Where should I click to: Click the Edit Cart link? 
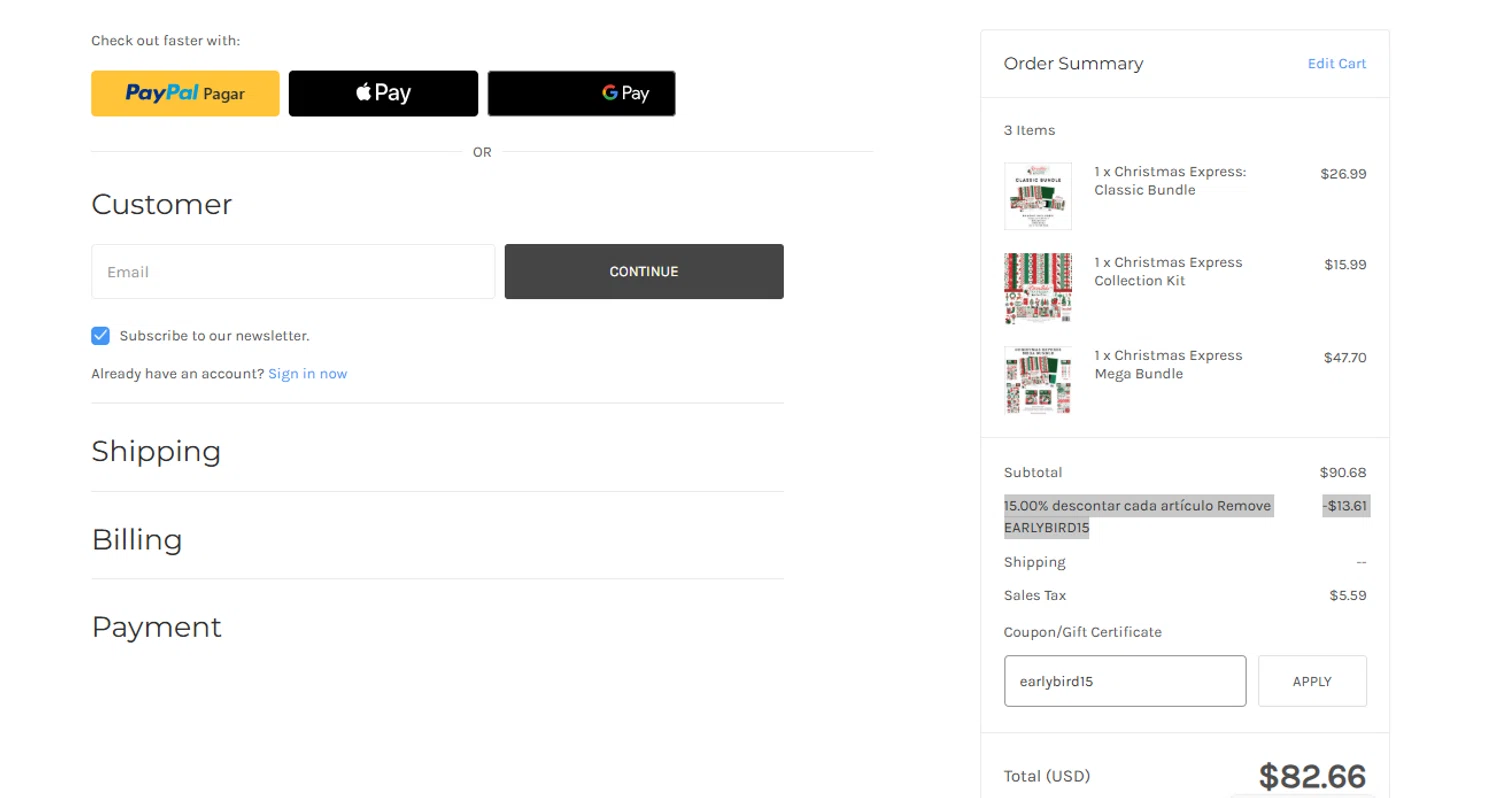(1337, 63)
